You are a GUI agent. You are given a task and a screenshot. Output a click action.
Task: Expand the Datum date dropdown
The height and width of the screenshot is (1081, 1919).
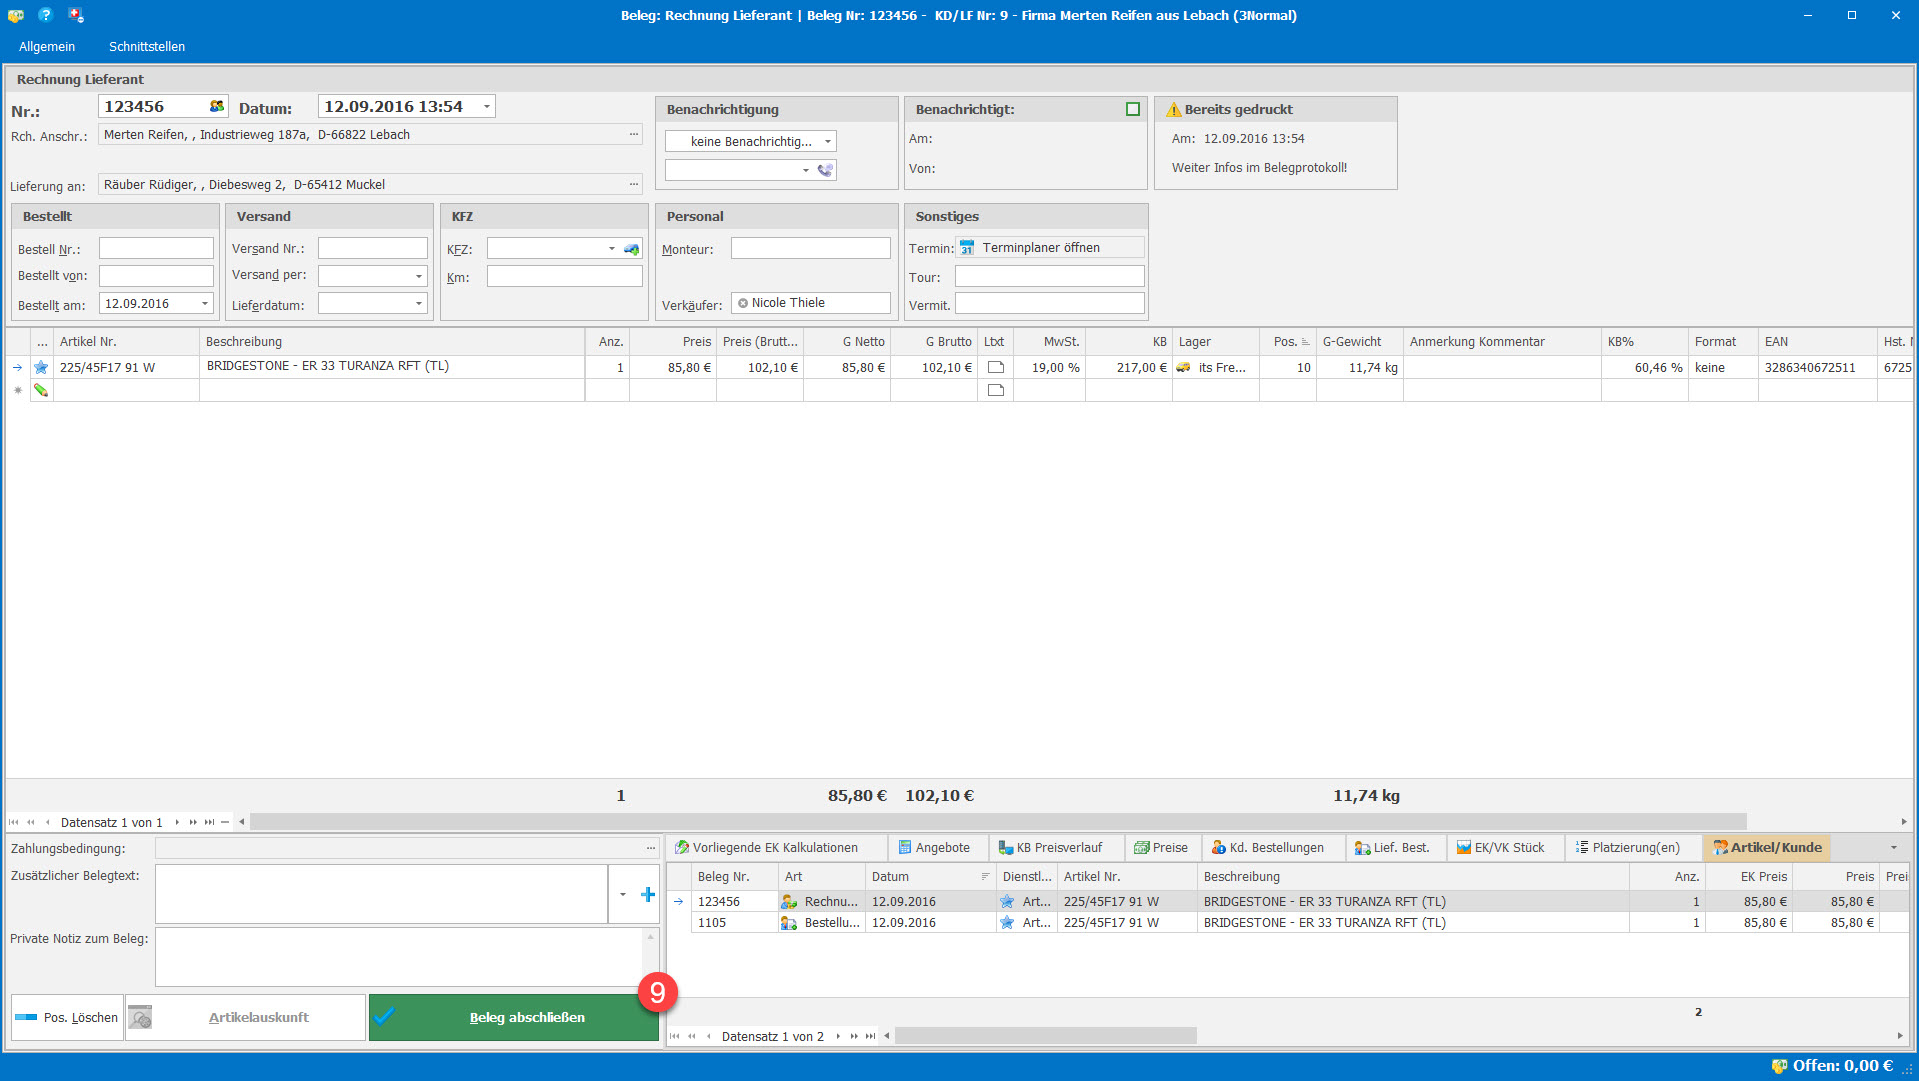(487, 107)
